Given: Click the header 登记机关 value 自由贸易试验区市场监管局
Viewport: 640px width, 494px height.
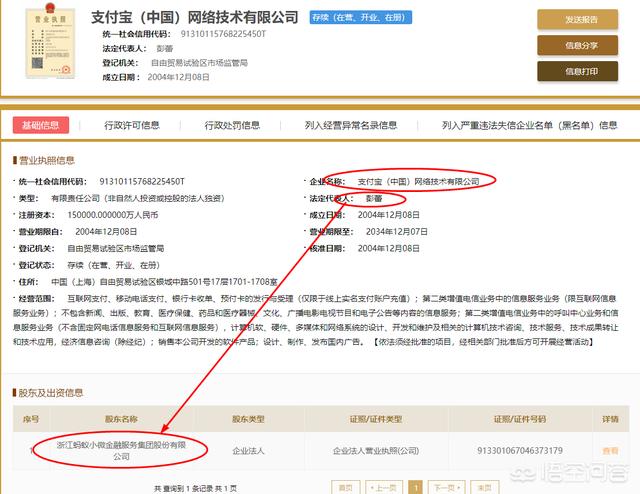Looking at the screenshot, I should click(x=199, y=63).
